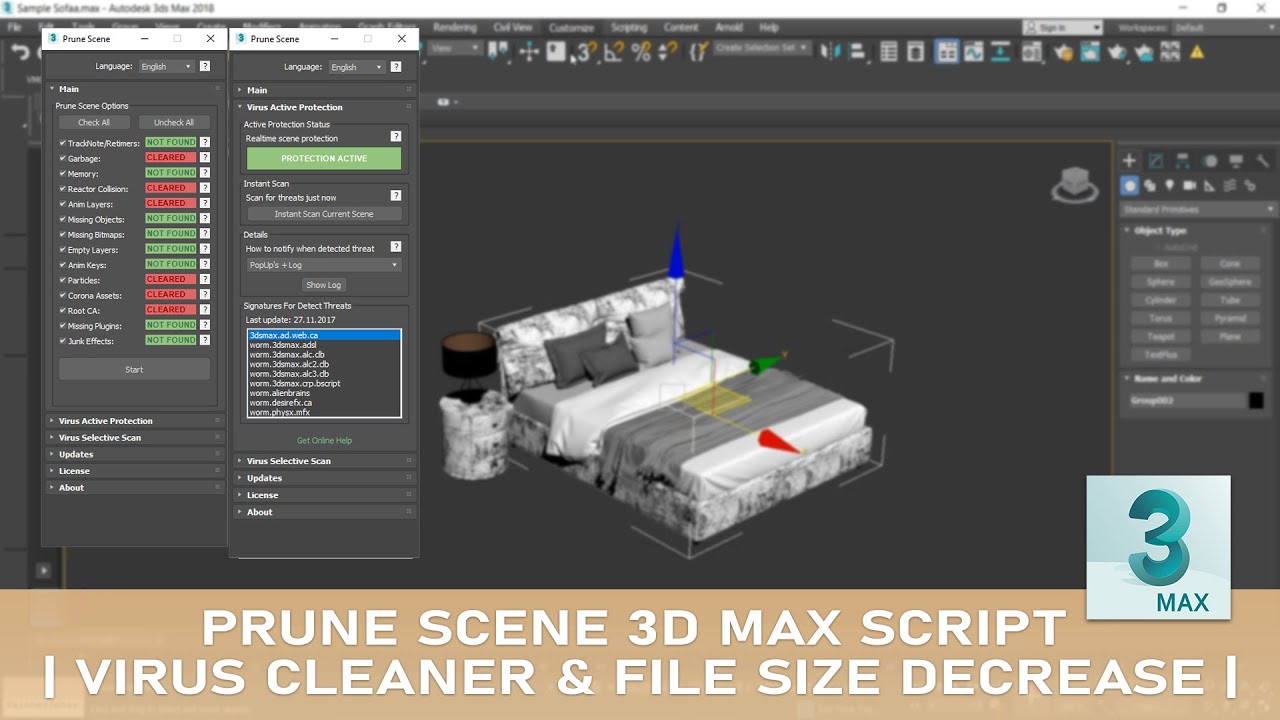Expand Main rollout in right Prune window
1280x720 pixels.
pyautogui.click(x=324, y=90)
